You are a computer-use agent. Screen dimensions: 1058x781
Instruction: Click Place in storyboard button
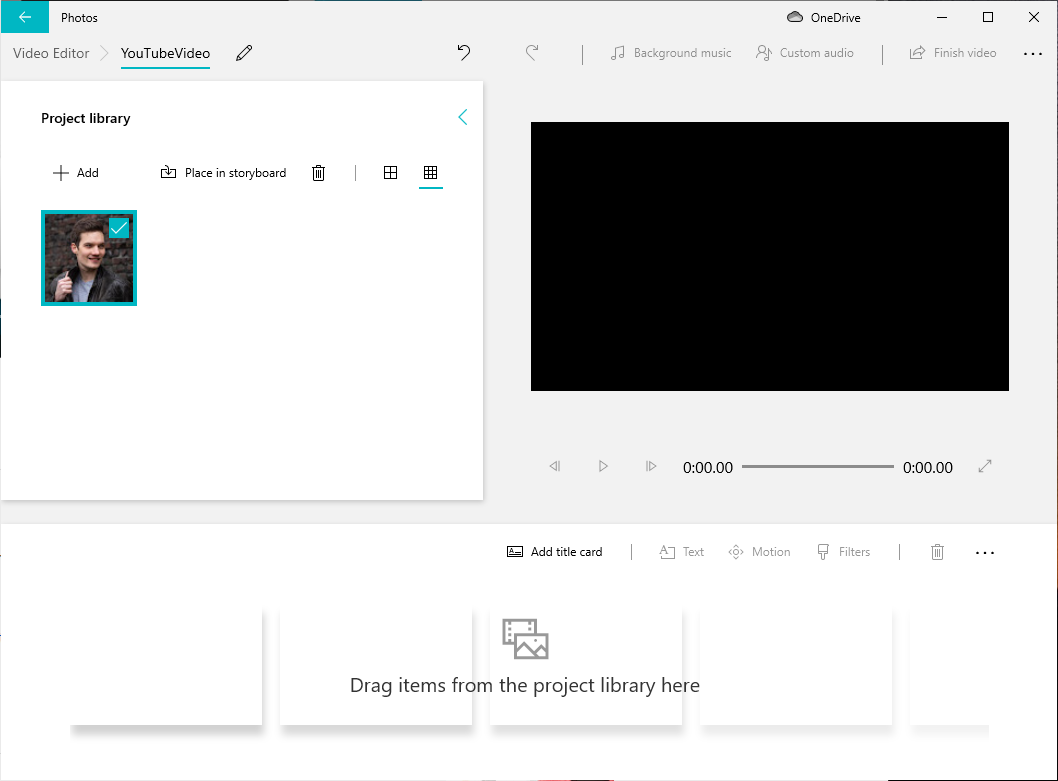[223, 173]
